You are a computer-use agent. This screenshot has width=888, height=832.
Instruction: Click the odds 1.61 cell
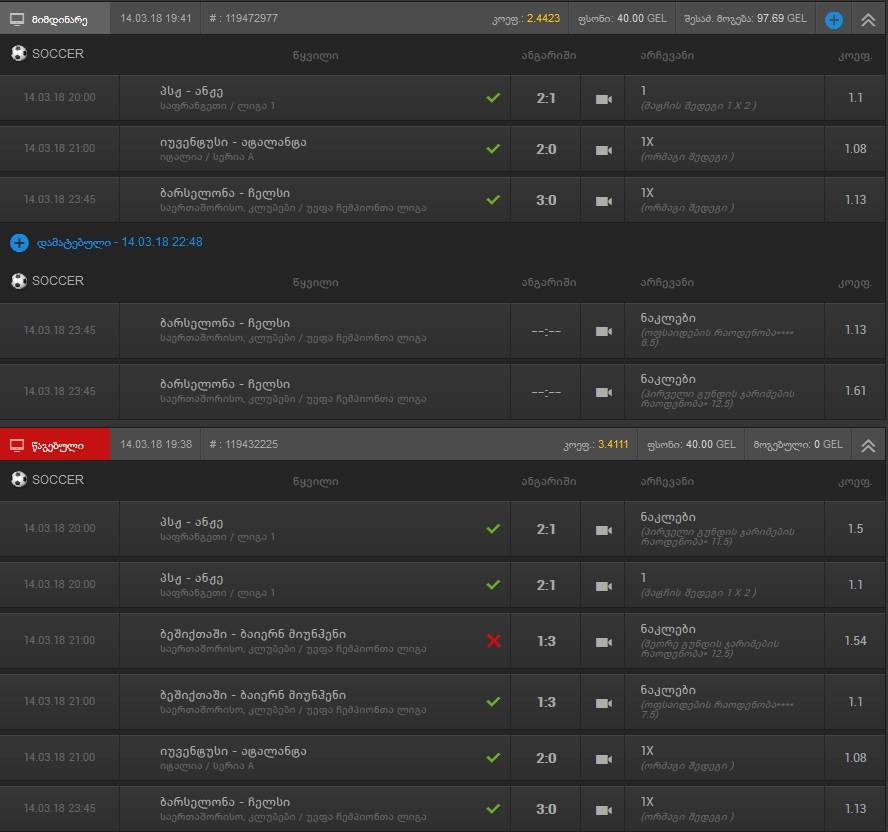click(x=855, y=391)
